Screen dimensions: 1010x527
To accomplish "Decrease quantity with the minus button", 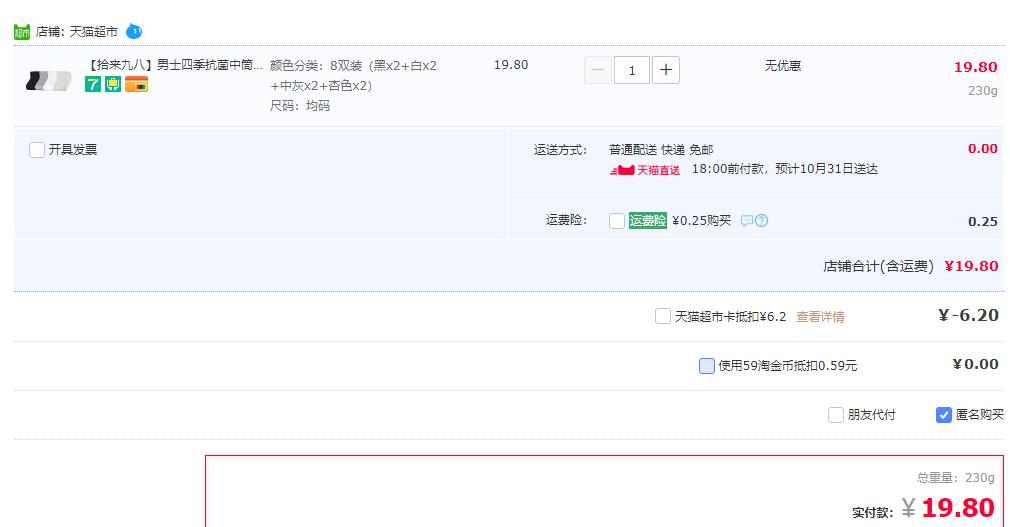I will [598, 70].
